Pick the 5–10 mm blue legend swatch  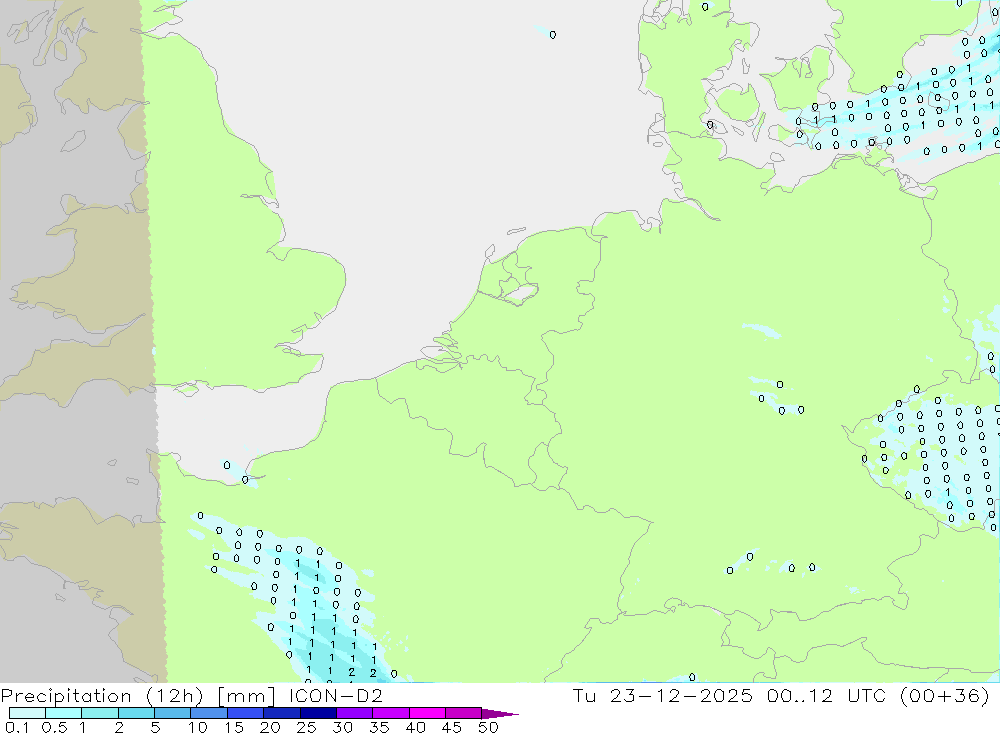(172, 713)
